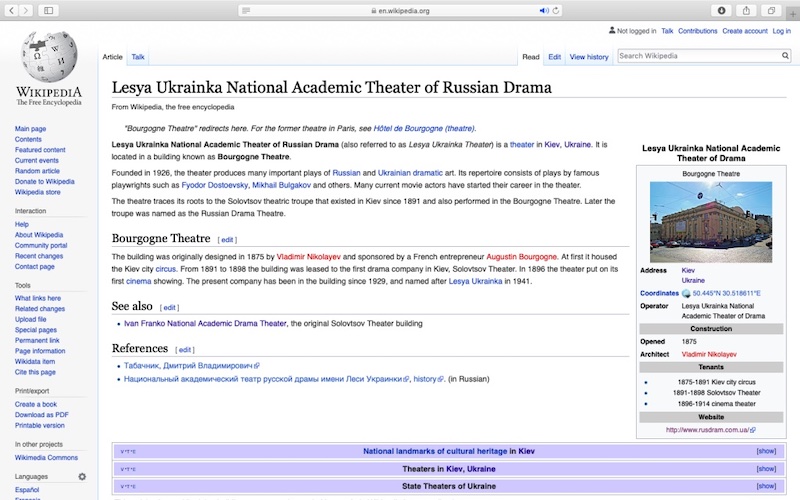Image resolution: width=800 pixels, height=500 pixels.
Task: Open Safari downloads button
Action: (x=721, y=10)
